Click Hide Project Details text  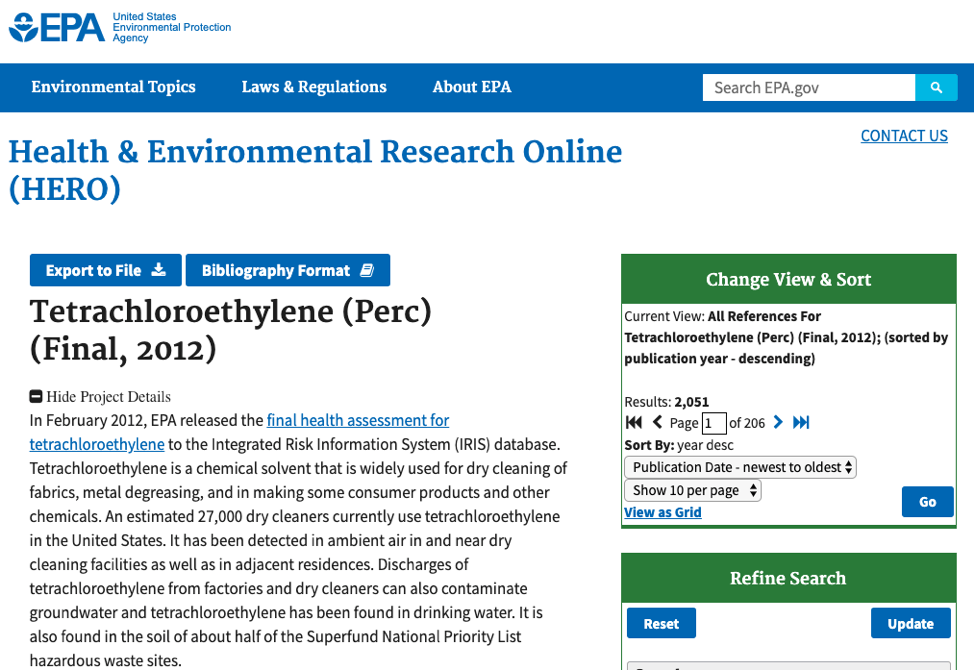108,397
